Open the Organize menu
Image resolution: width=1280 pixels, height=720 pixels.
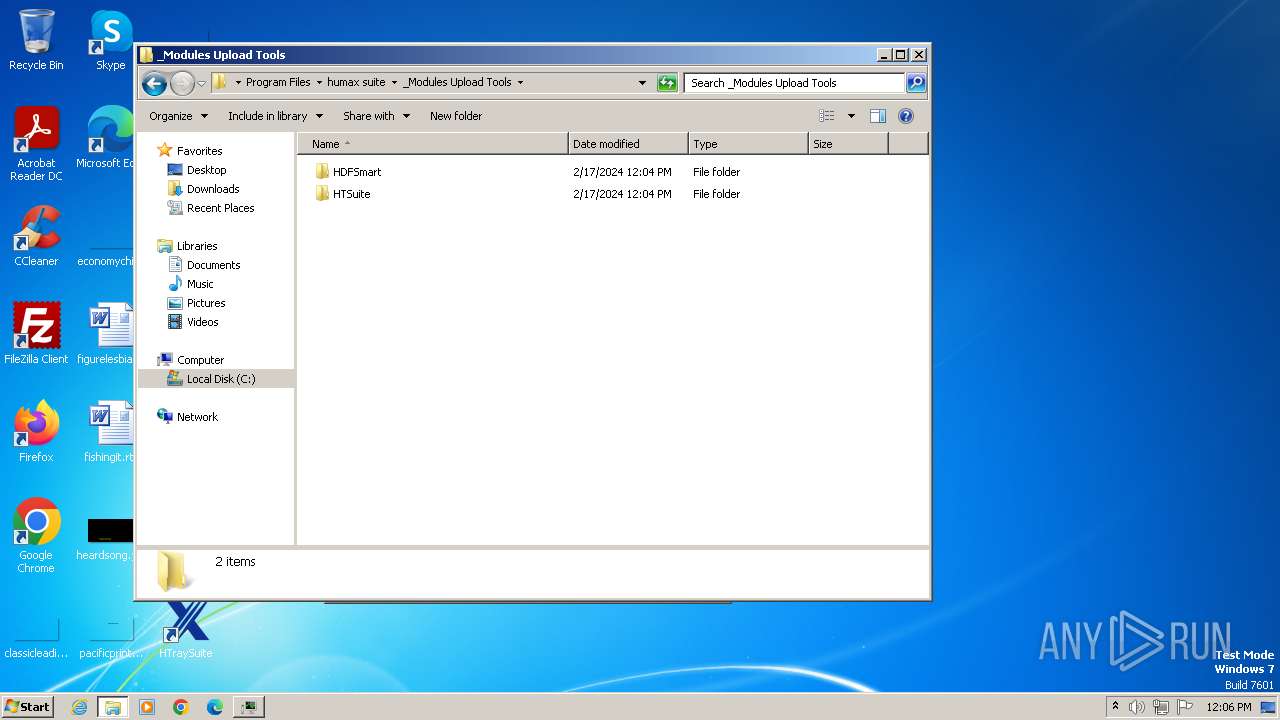178,116
